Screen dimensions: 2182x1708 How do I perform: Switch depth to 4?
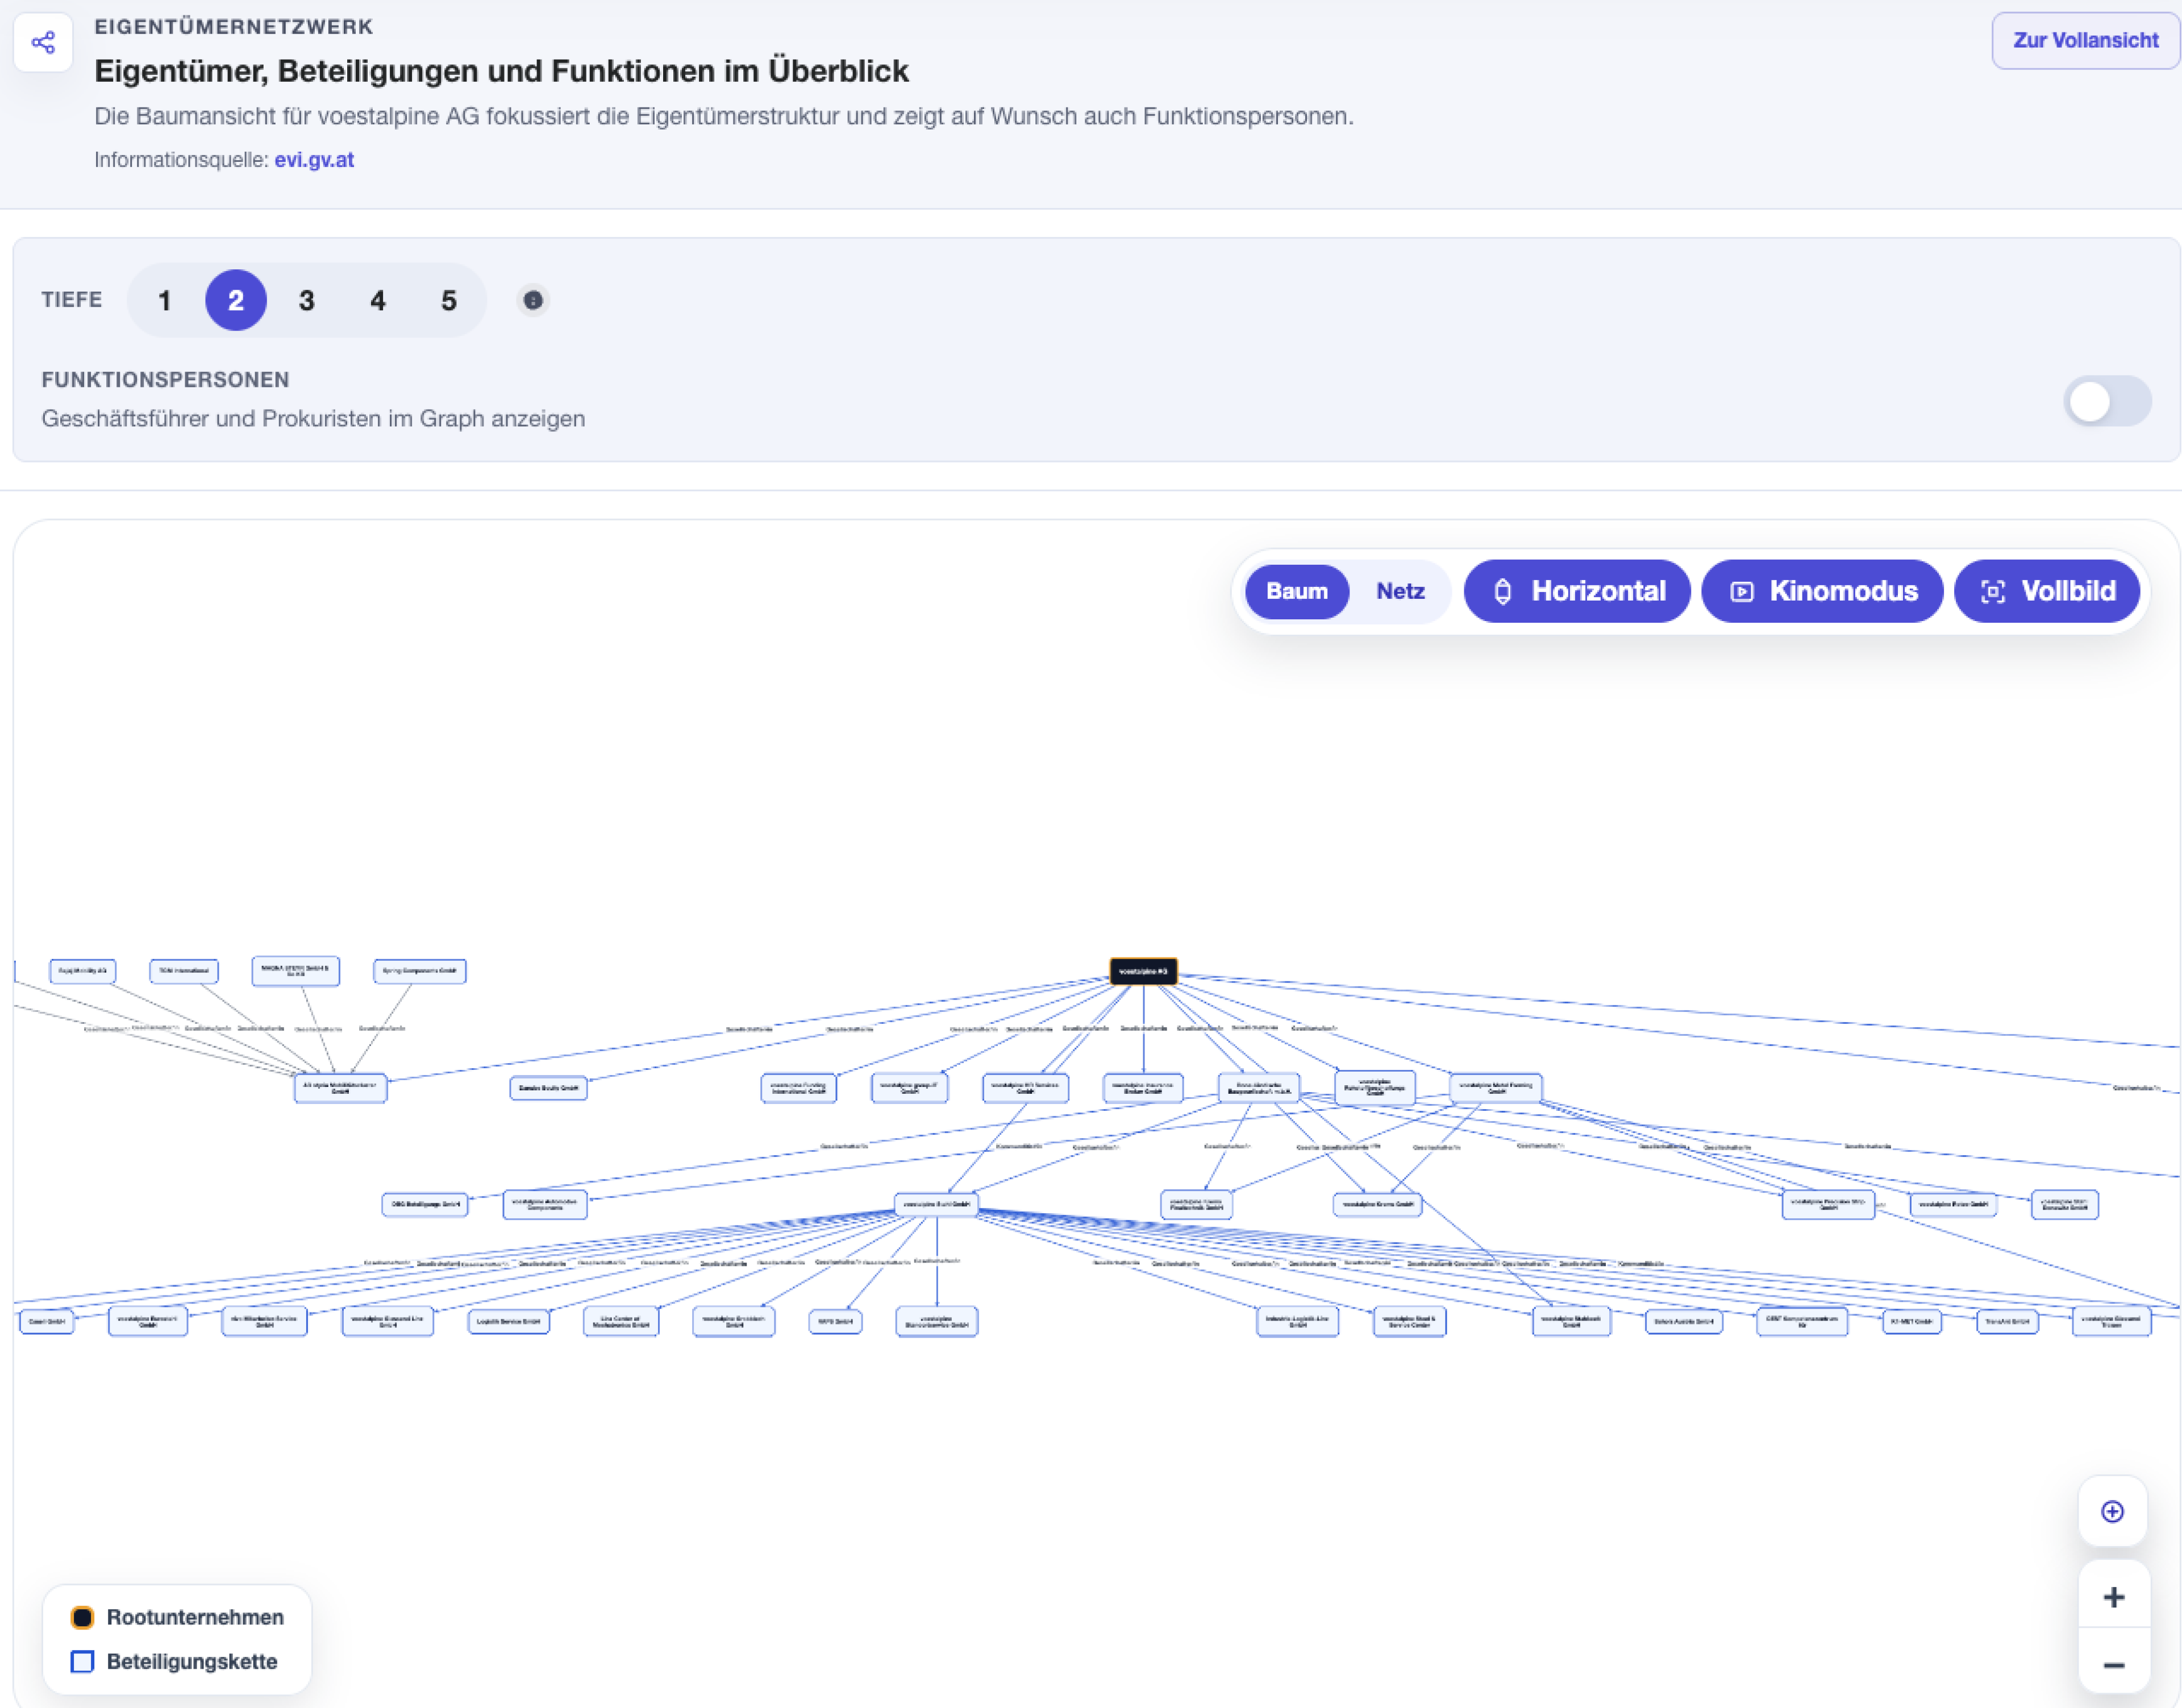coord(378,300)
